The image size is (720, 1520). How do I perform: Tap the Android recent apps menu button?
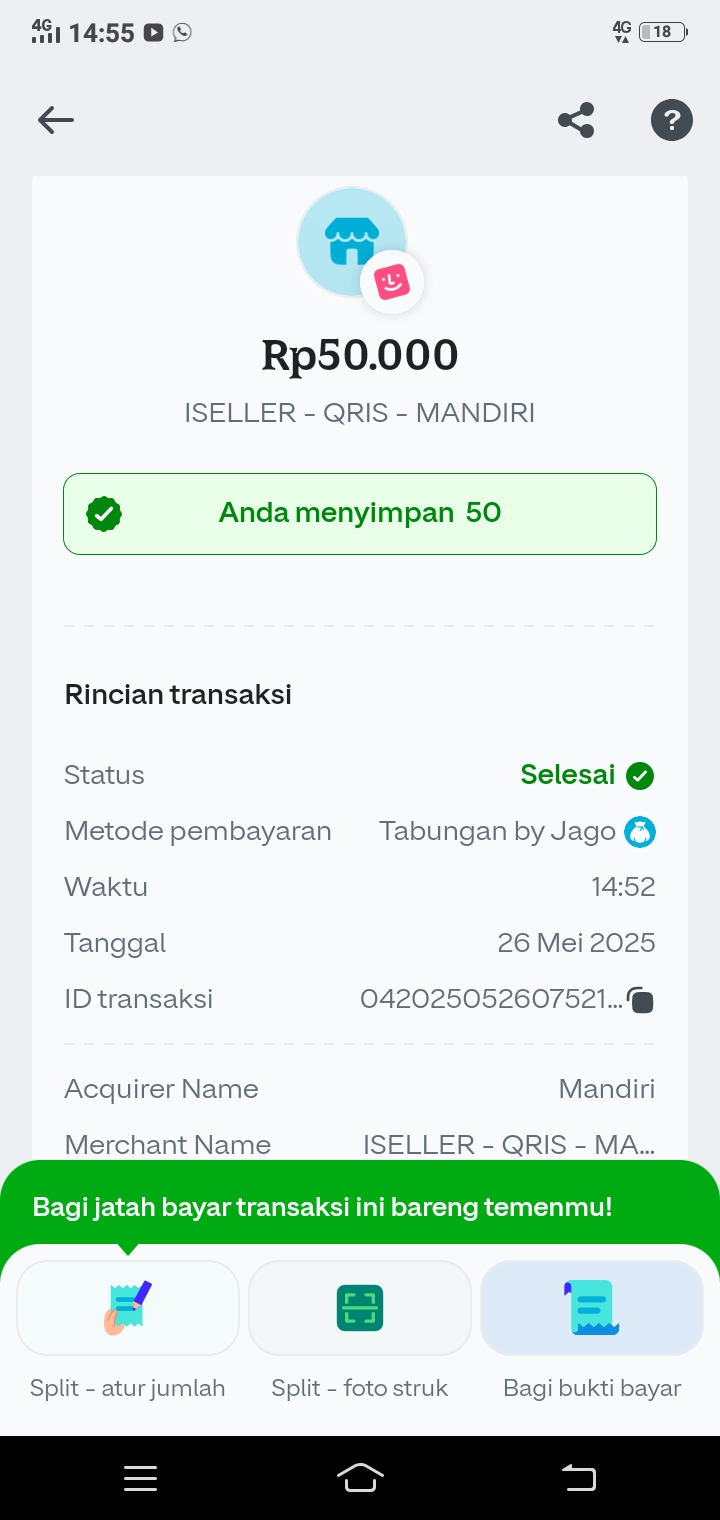pos(140,1478)
